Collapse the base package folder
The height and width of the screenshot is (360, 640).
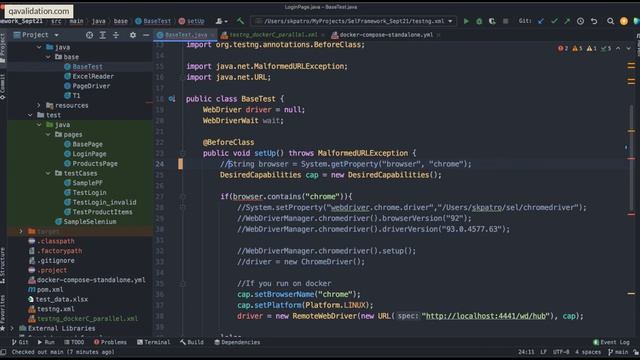pyautogui.click(x=48, y=57)
